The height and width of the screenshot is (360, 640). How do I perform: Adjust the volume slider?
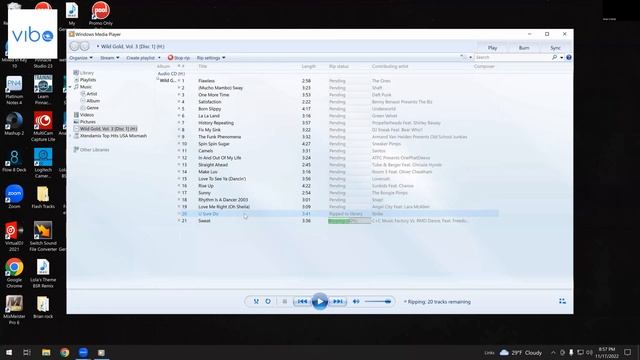378,302
